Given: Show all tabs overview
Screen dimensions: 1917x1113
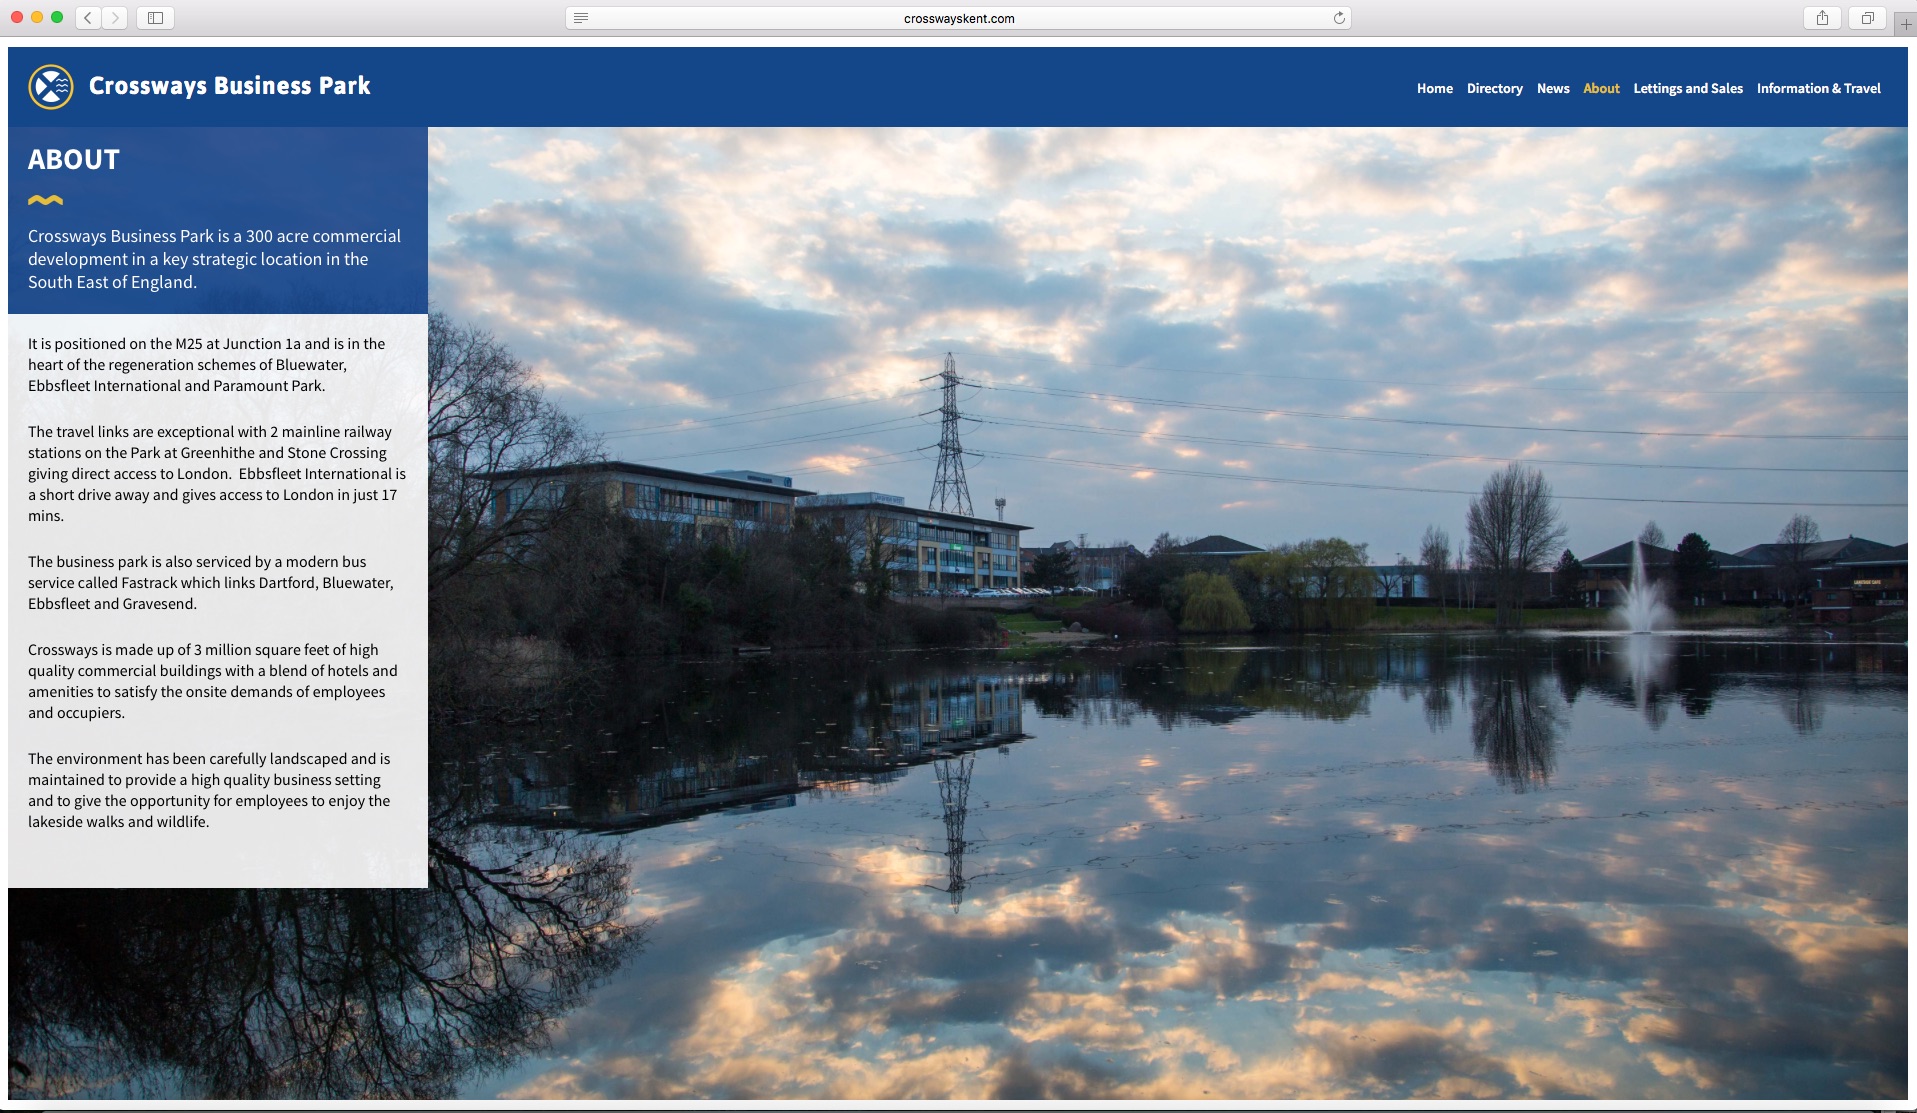Looking at the screenshot, I should tap(1867, 18).
